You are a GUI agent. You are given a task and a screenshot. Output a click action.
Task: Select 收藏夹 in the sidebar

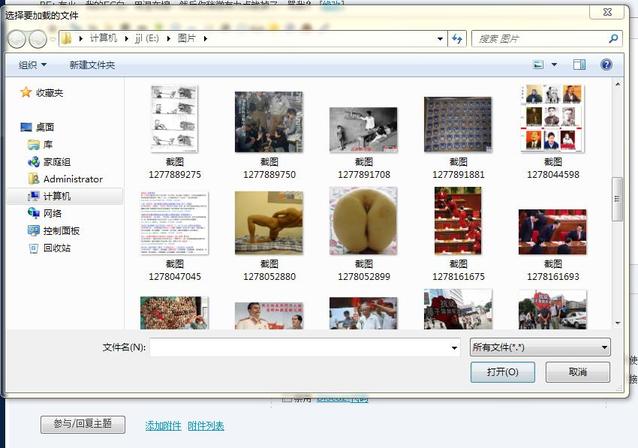[x=49, y=93]
